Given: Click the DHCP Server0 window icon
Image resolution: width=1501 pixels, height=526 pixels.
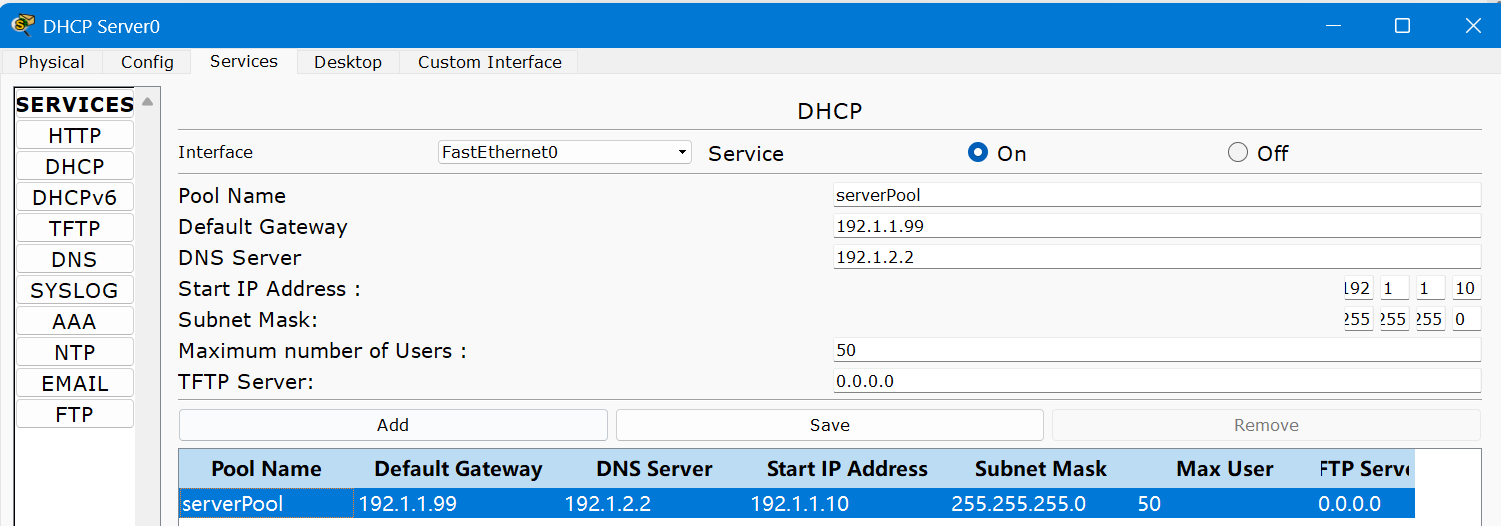Looking at the screenshot, I should (22, 25).
